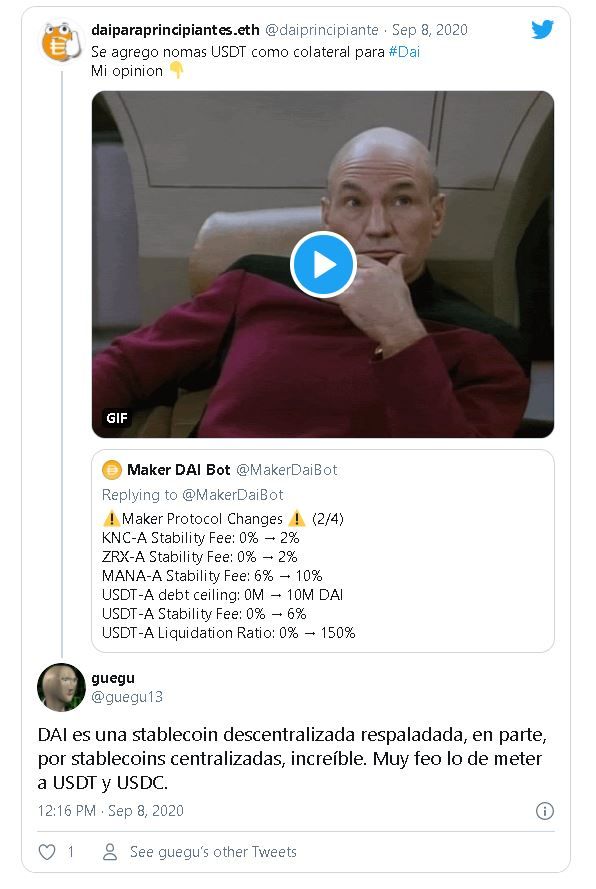This screenshot has height=889, width=596.
Task: Click the GIF badge on the video
Action: (x=116, y=418)
